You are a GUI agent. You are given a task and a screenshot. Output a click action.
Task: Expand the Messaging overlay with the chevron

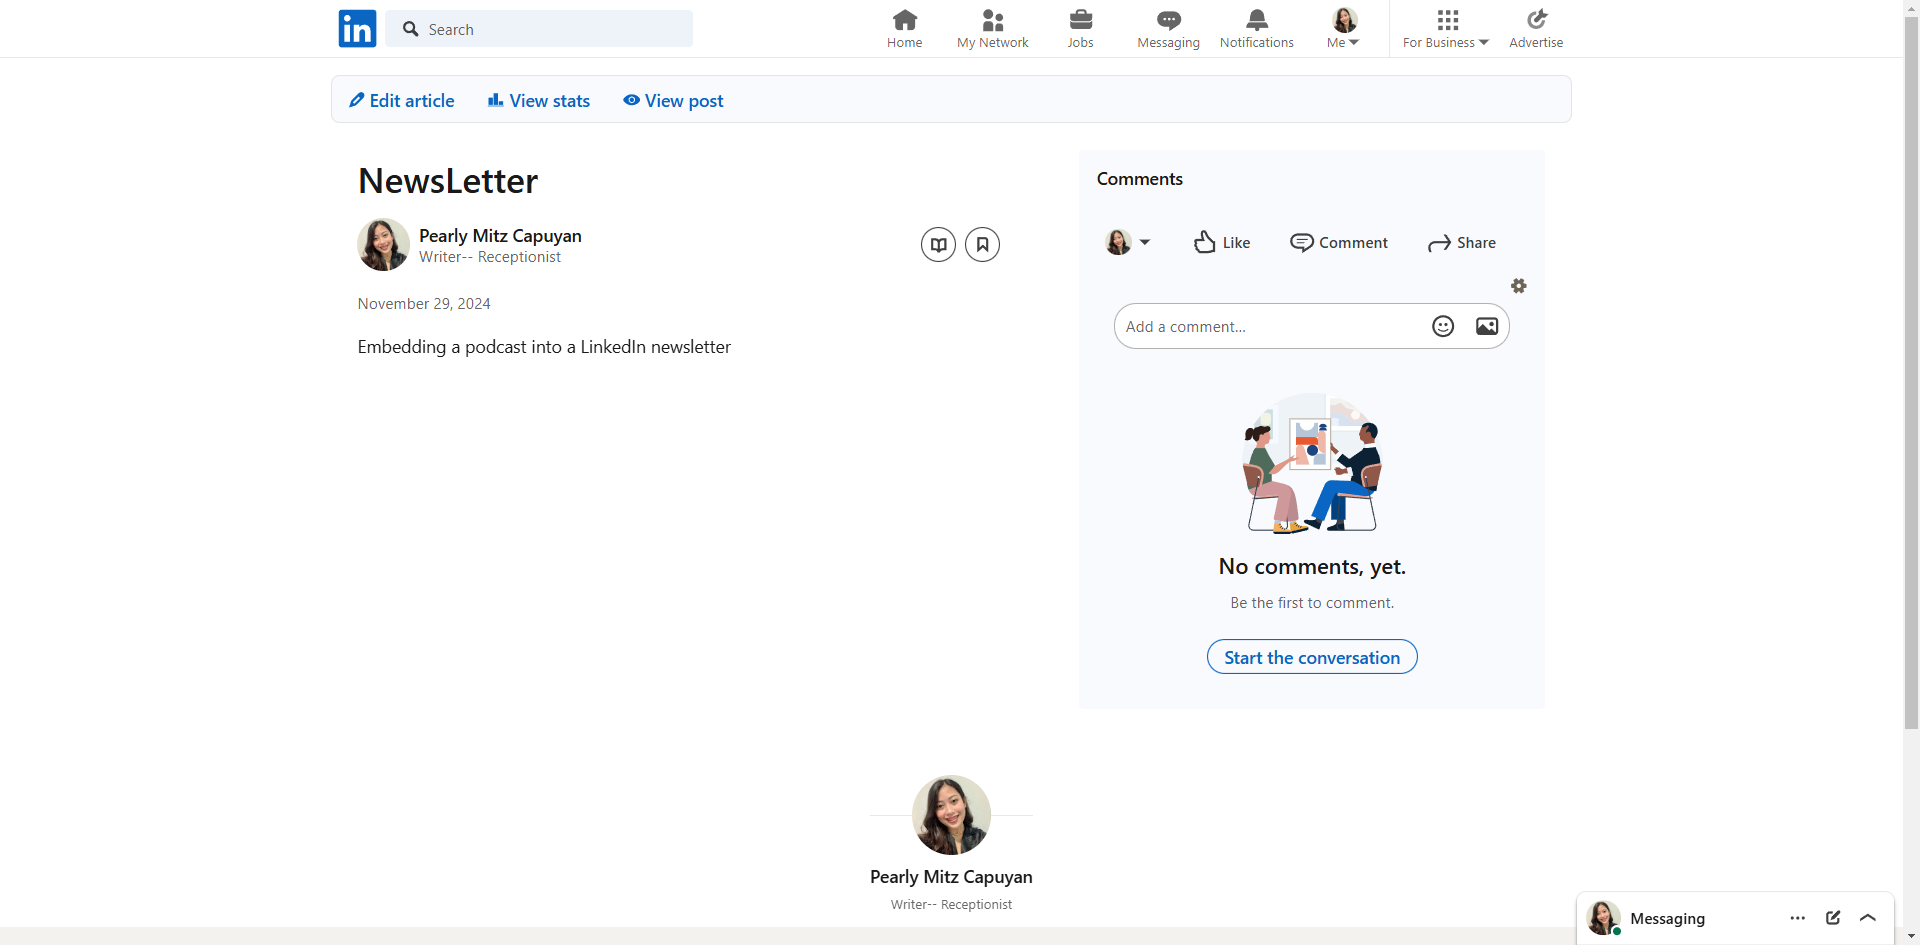tap(1868, 918)
